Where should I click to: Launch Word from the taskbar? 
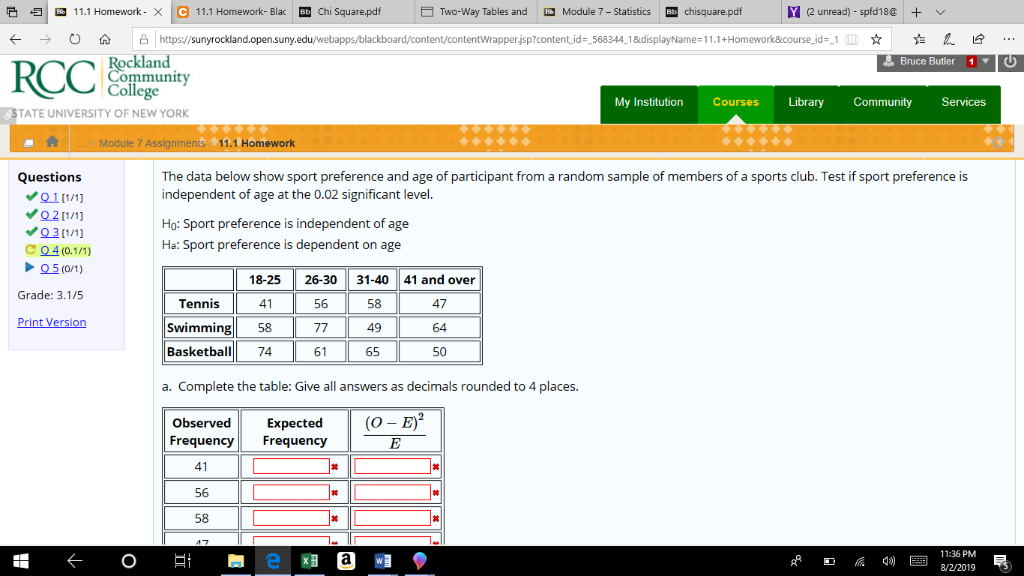(x=383, y=561)
